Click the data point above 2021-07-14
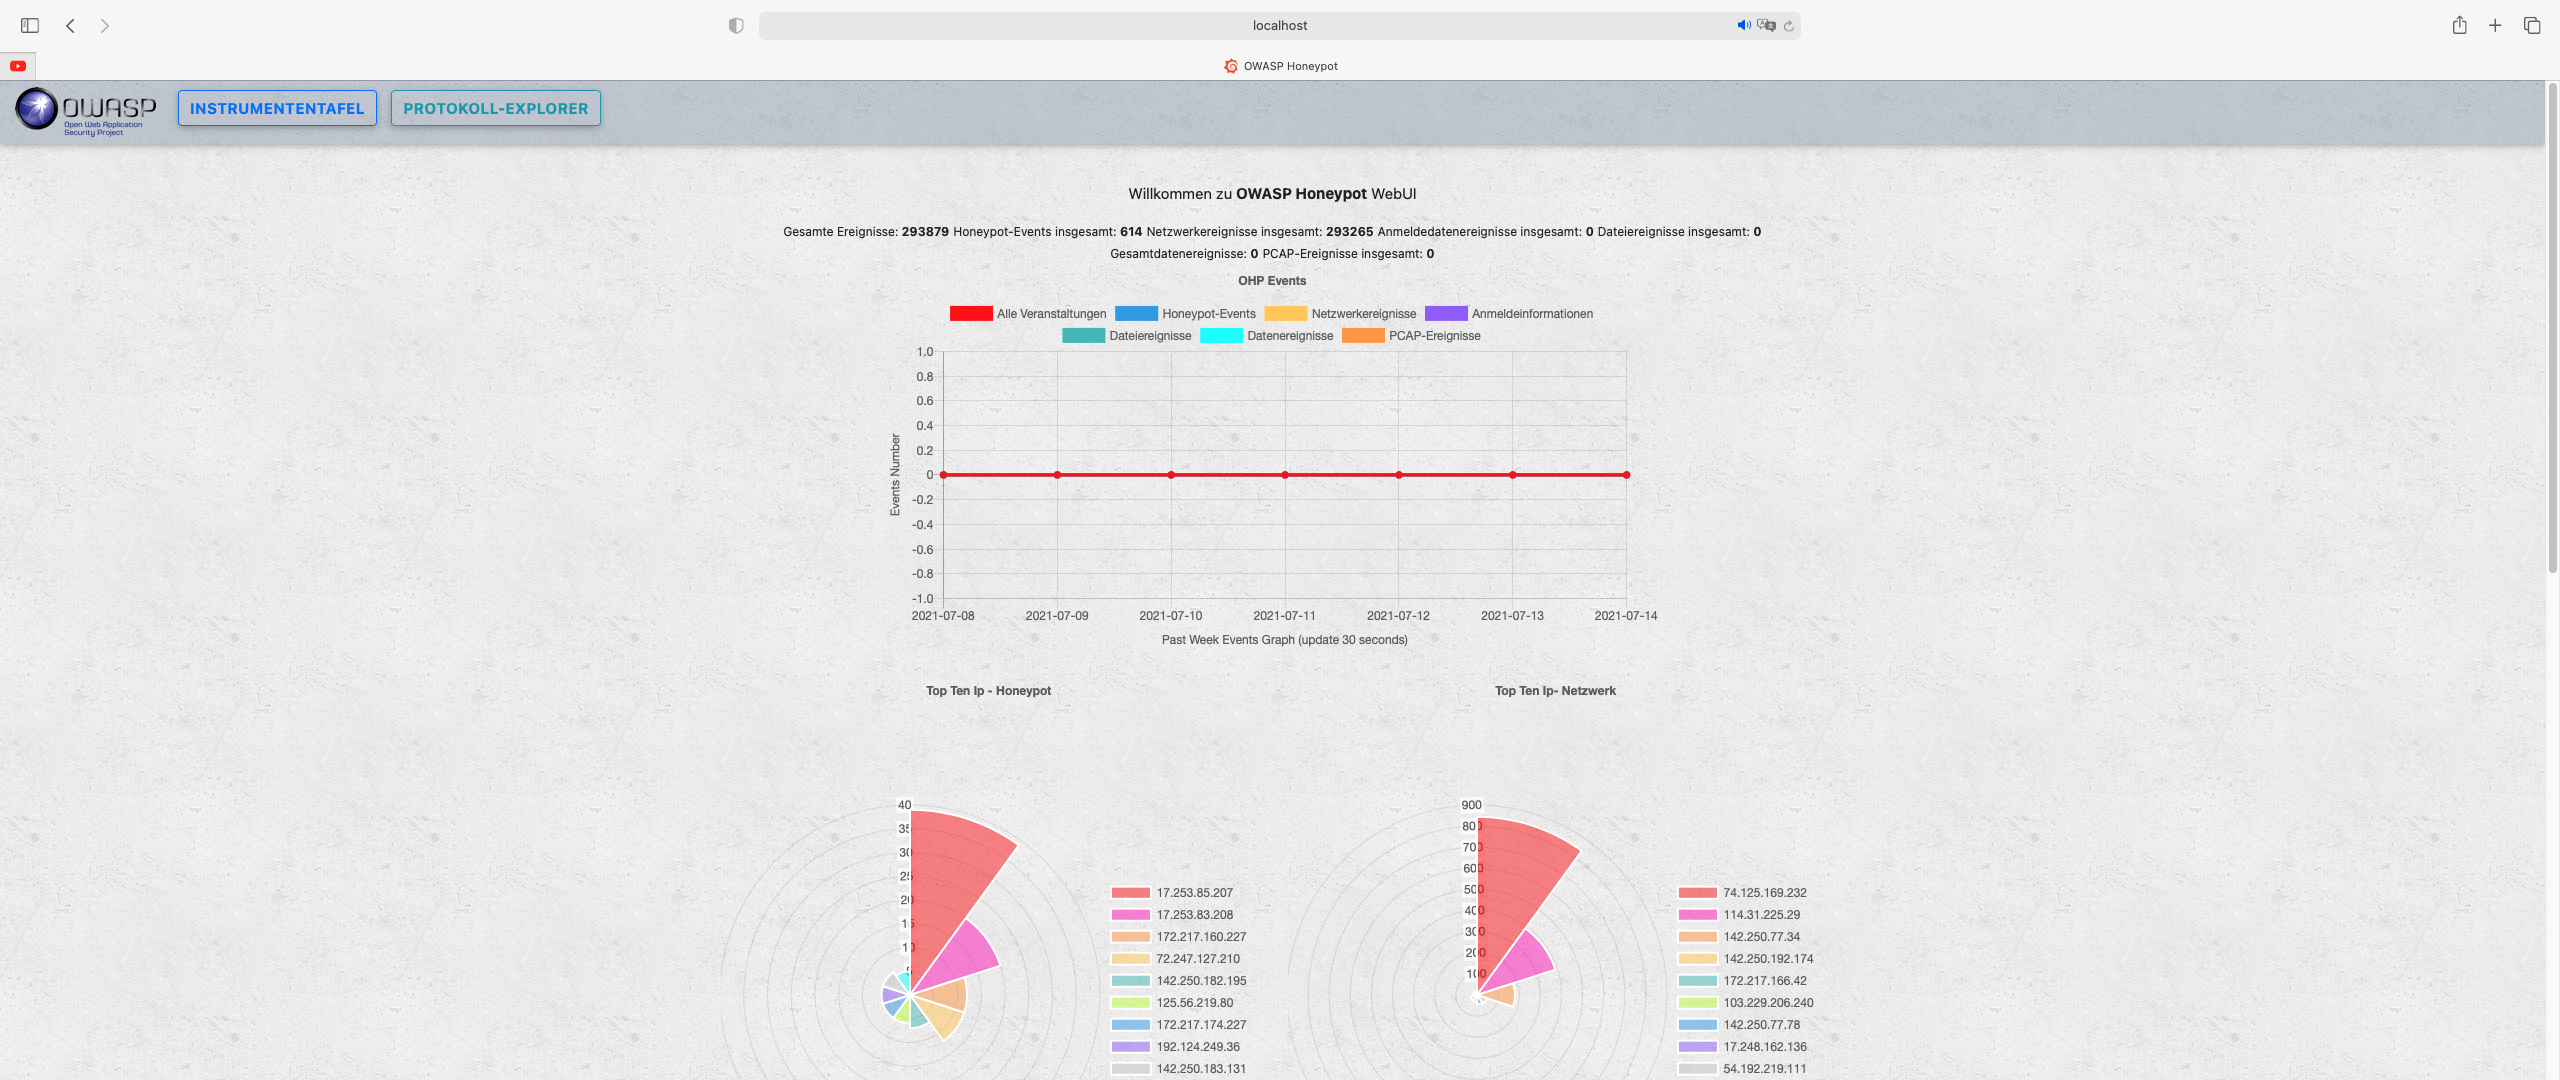Image resolution: width=2560 pixels, height=1080 pixels. [1627, 475]
